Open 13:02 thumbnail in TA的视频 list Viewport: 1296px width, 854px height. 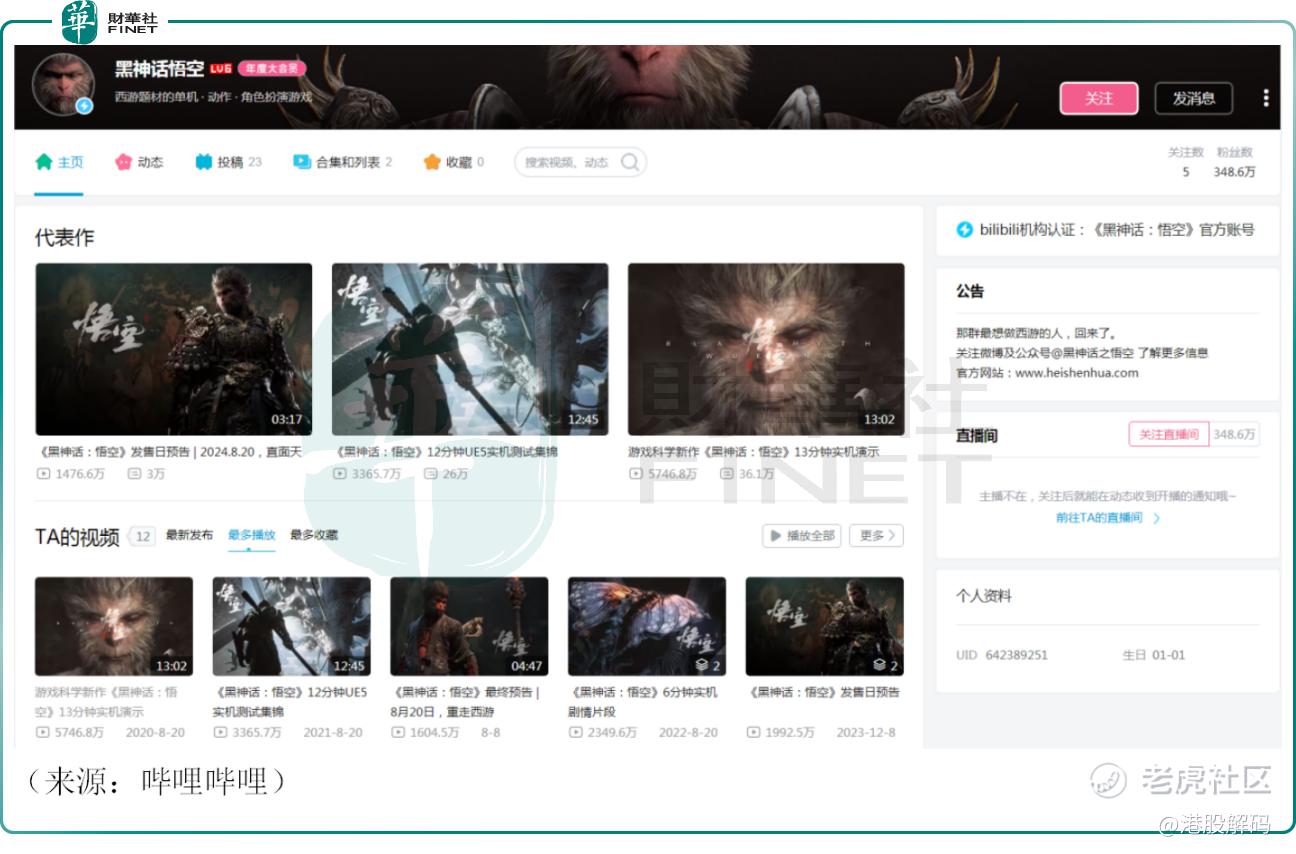point(114,626)
